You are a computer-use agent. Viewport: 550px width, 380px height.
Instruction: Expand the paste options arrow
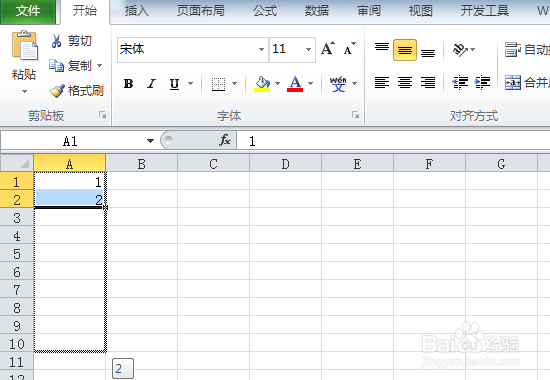pos(24,92)
